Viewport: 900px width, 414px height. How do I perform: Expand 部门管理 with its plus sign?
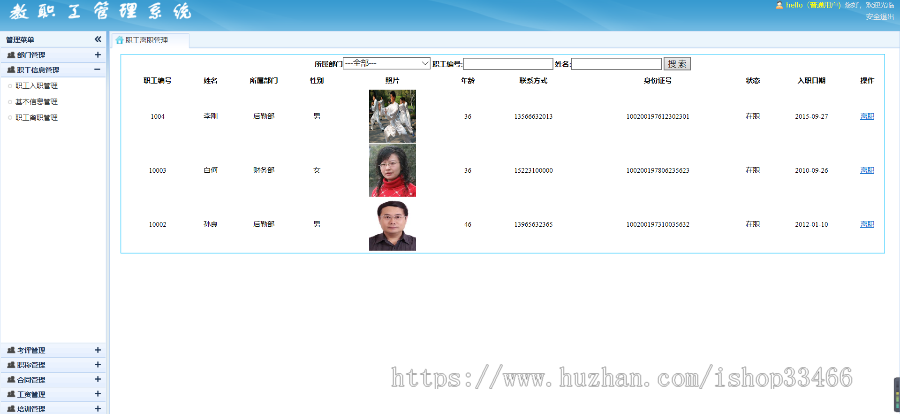tap(98, 55)
